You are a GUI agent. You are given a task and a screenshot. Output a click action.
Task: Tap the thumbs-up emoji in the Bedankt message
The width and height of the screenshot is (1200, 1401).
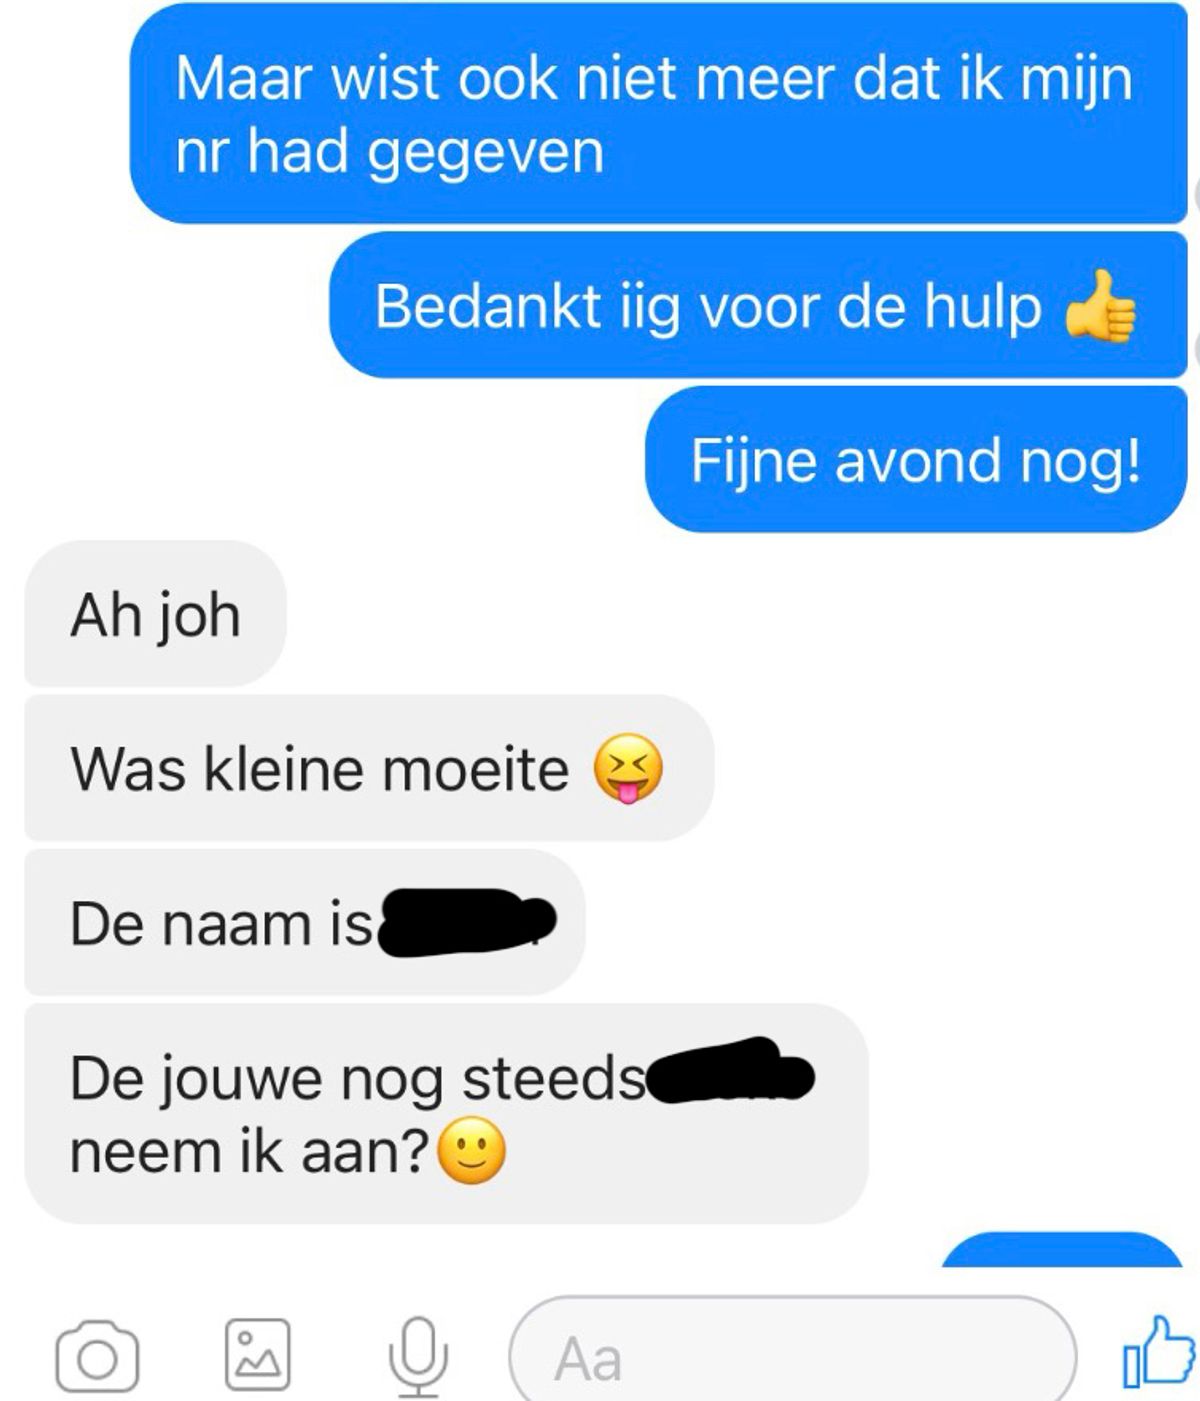[x=1100, y=307]
